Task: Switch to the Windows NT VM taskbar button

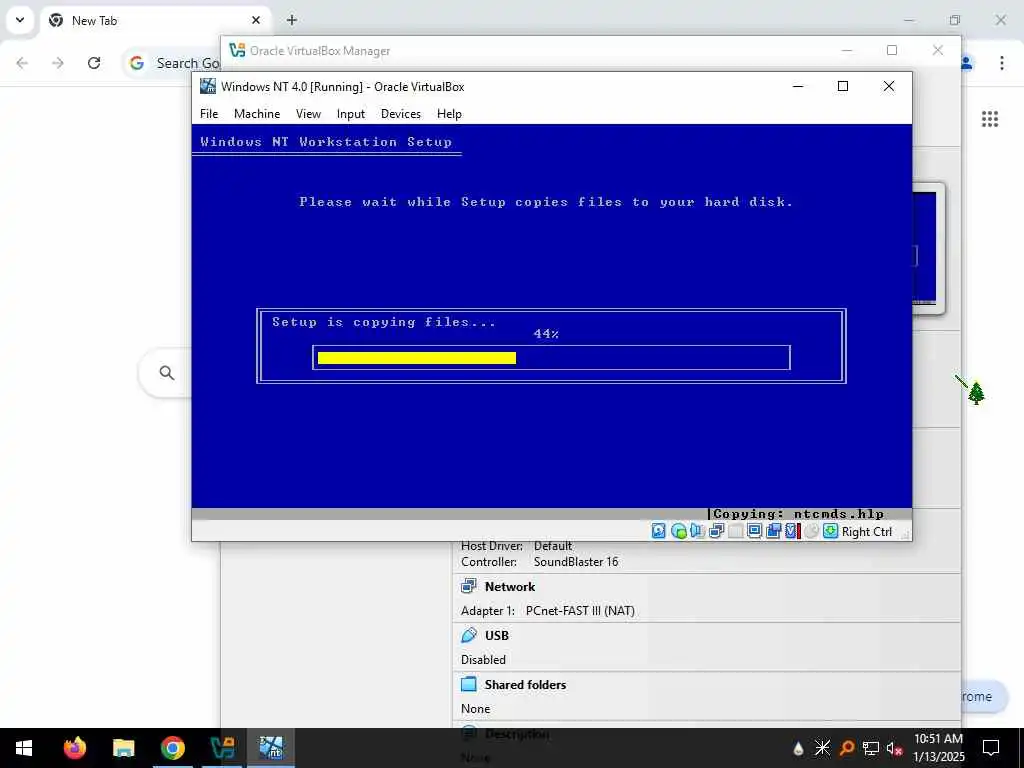Action: [x=271, y=748]
